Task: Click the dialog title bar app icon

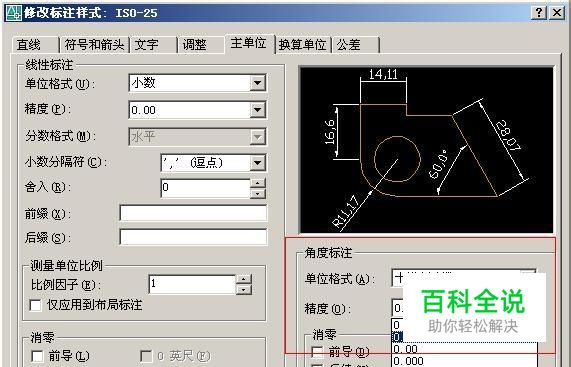Action: tap(13, 13)
